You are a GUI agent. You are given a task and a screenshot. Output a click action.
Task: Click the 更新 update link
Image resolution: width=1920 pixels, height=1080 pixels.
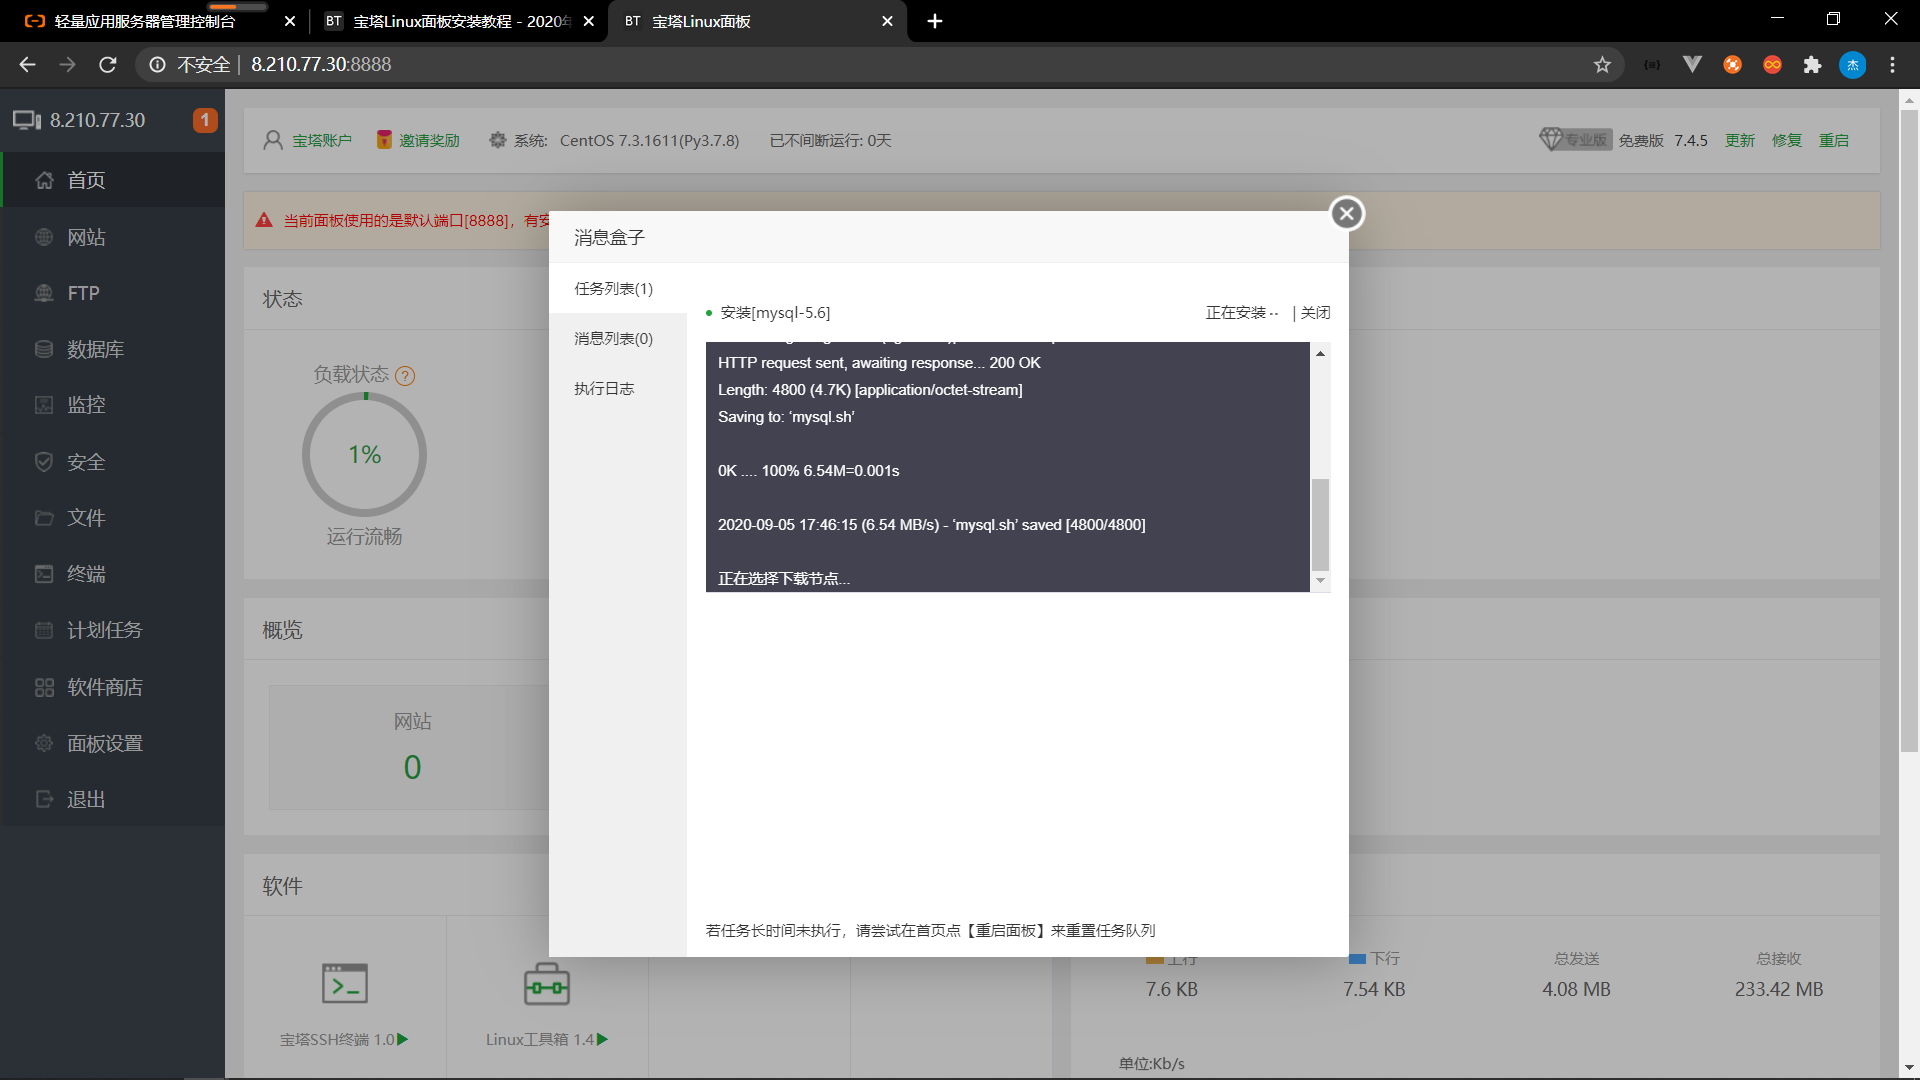1739,141
